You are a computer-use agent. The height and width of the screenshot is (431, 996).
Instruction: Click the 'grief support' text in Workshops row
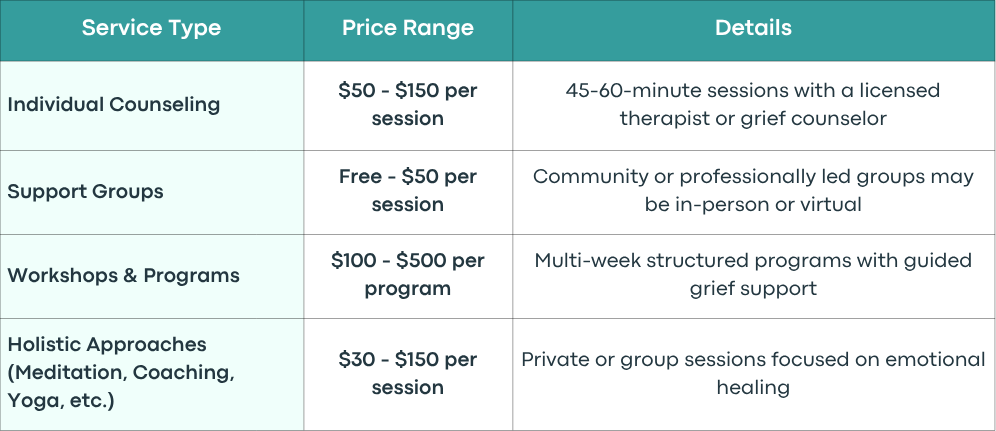tap(753, 289)
